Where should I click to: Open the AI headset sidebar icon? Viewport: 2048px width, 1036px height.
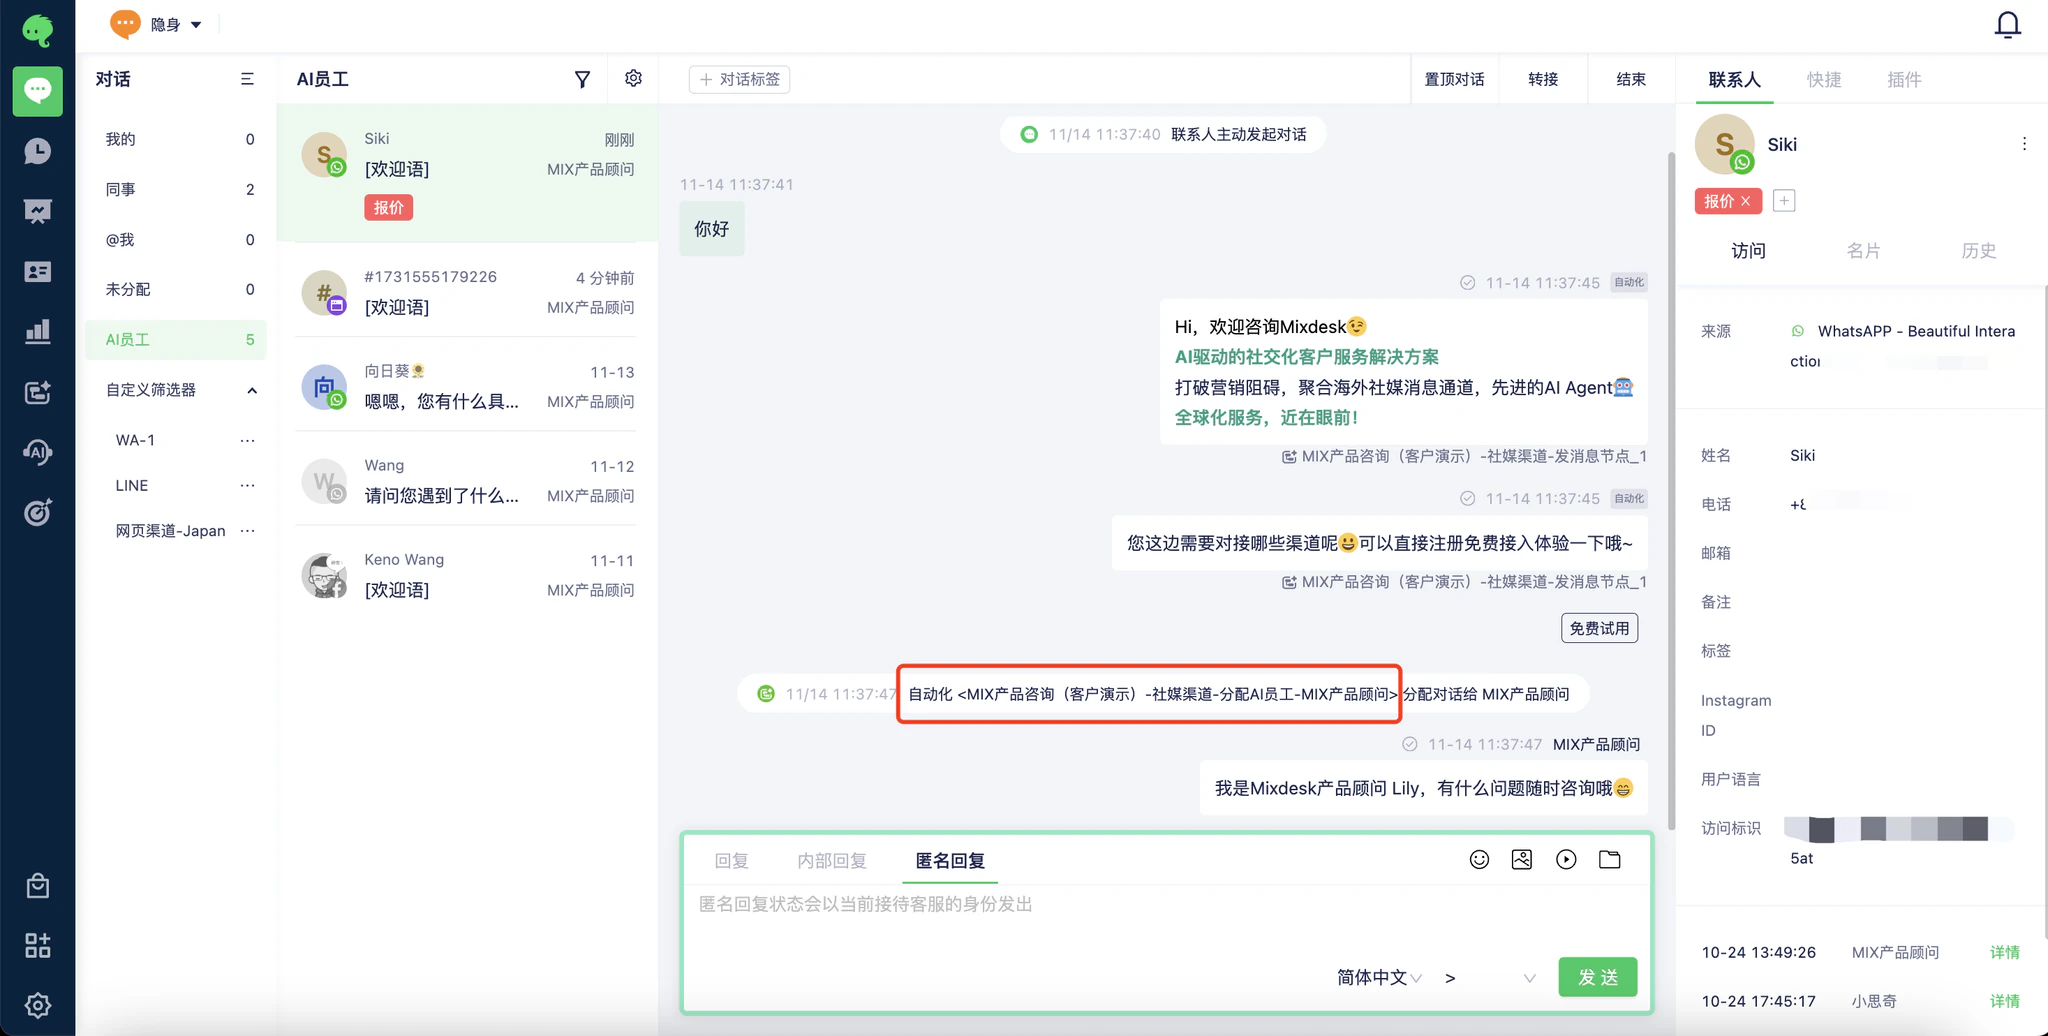point(37,452)
